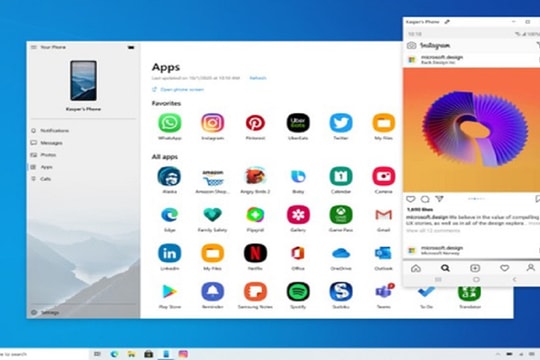
Task: Open the Bixby app
Action: click(298, 176)
